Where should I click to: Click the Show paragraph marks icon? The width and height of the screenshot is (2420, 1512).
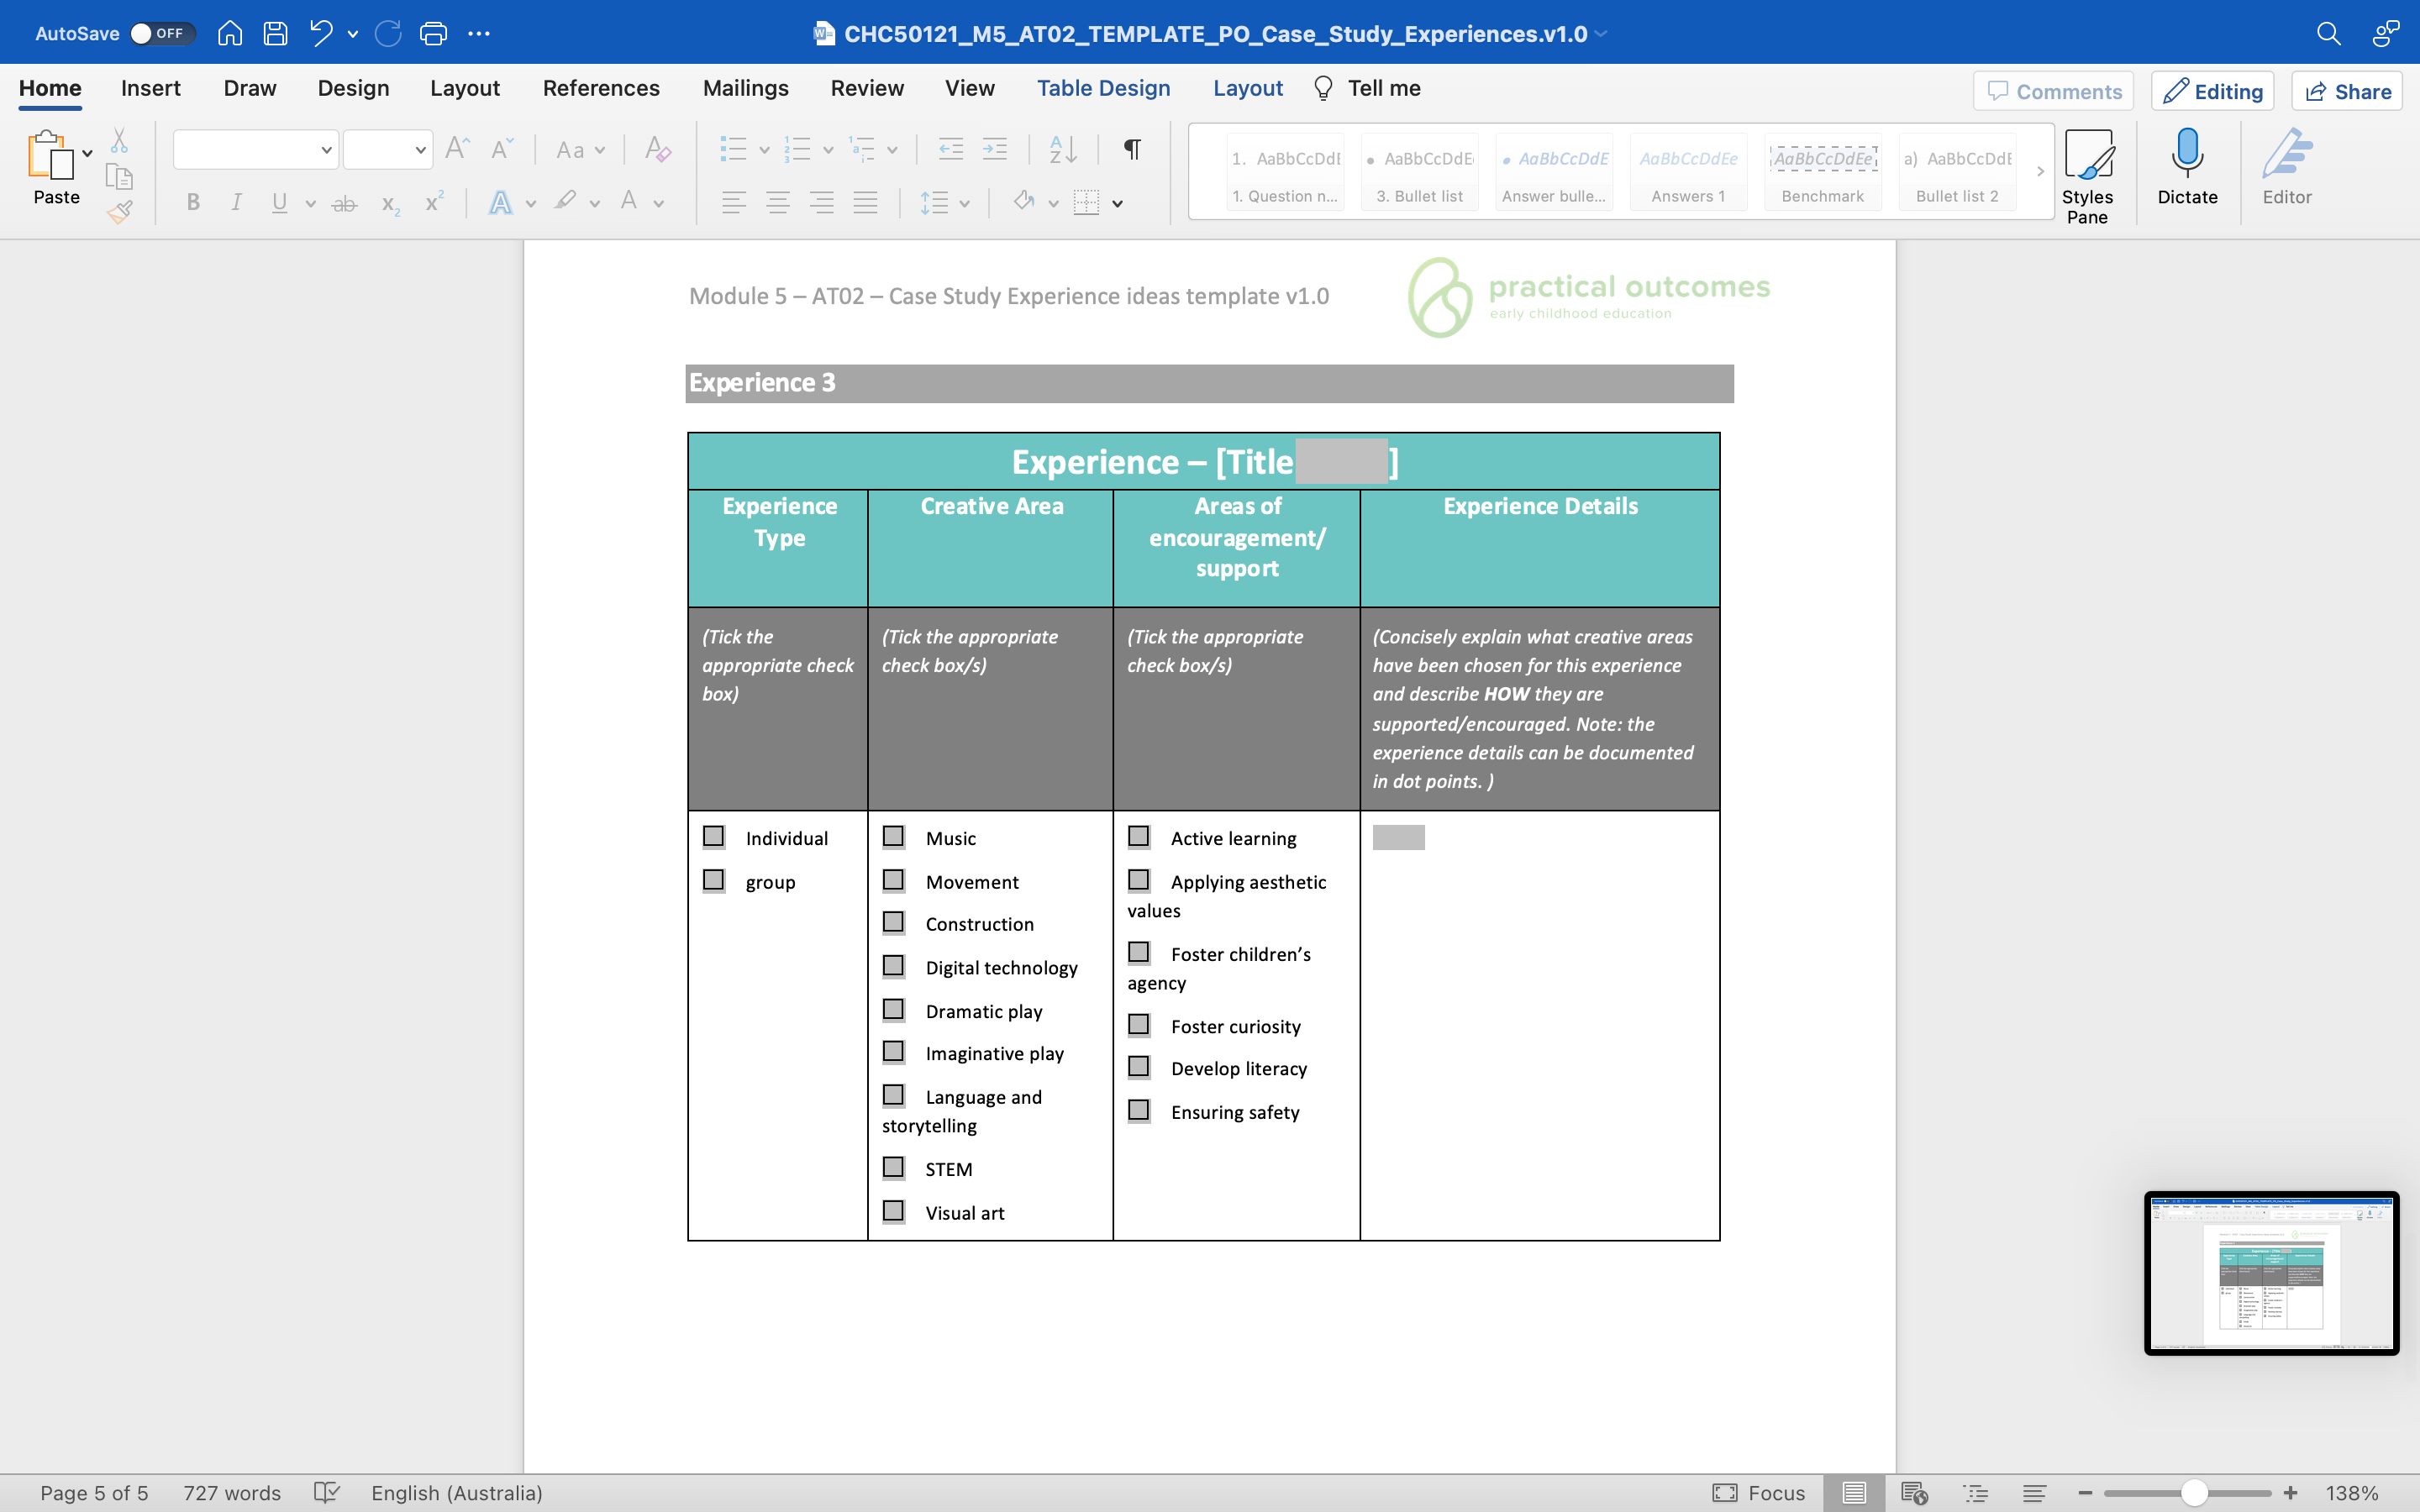pos(1132,150)
